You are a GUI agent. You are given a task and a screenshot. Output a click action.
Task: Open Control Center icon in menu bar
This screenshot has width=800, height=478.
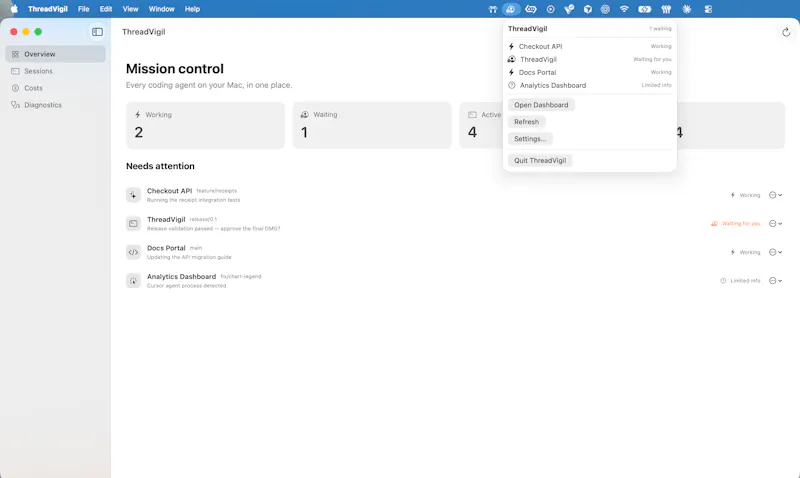[x=708, y=9]
